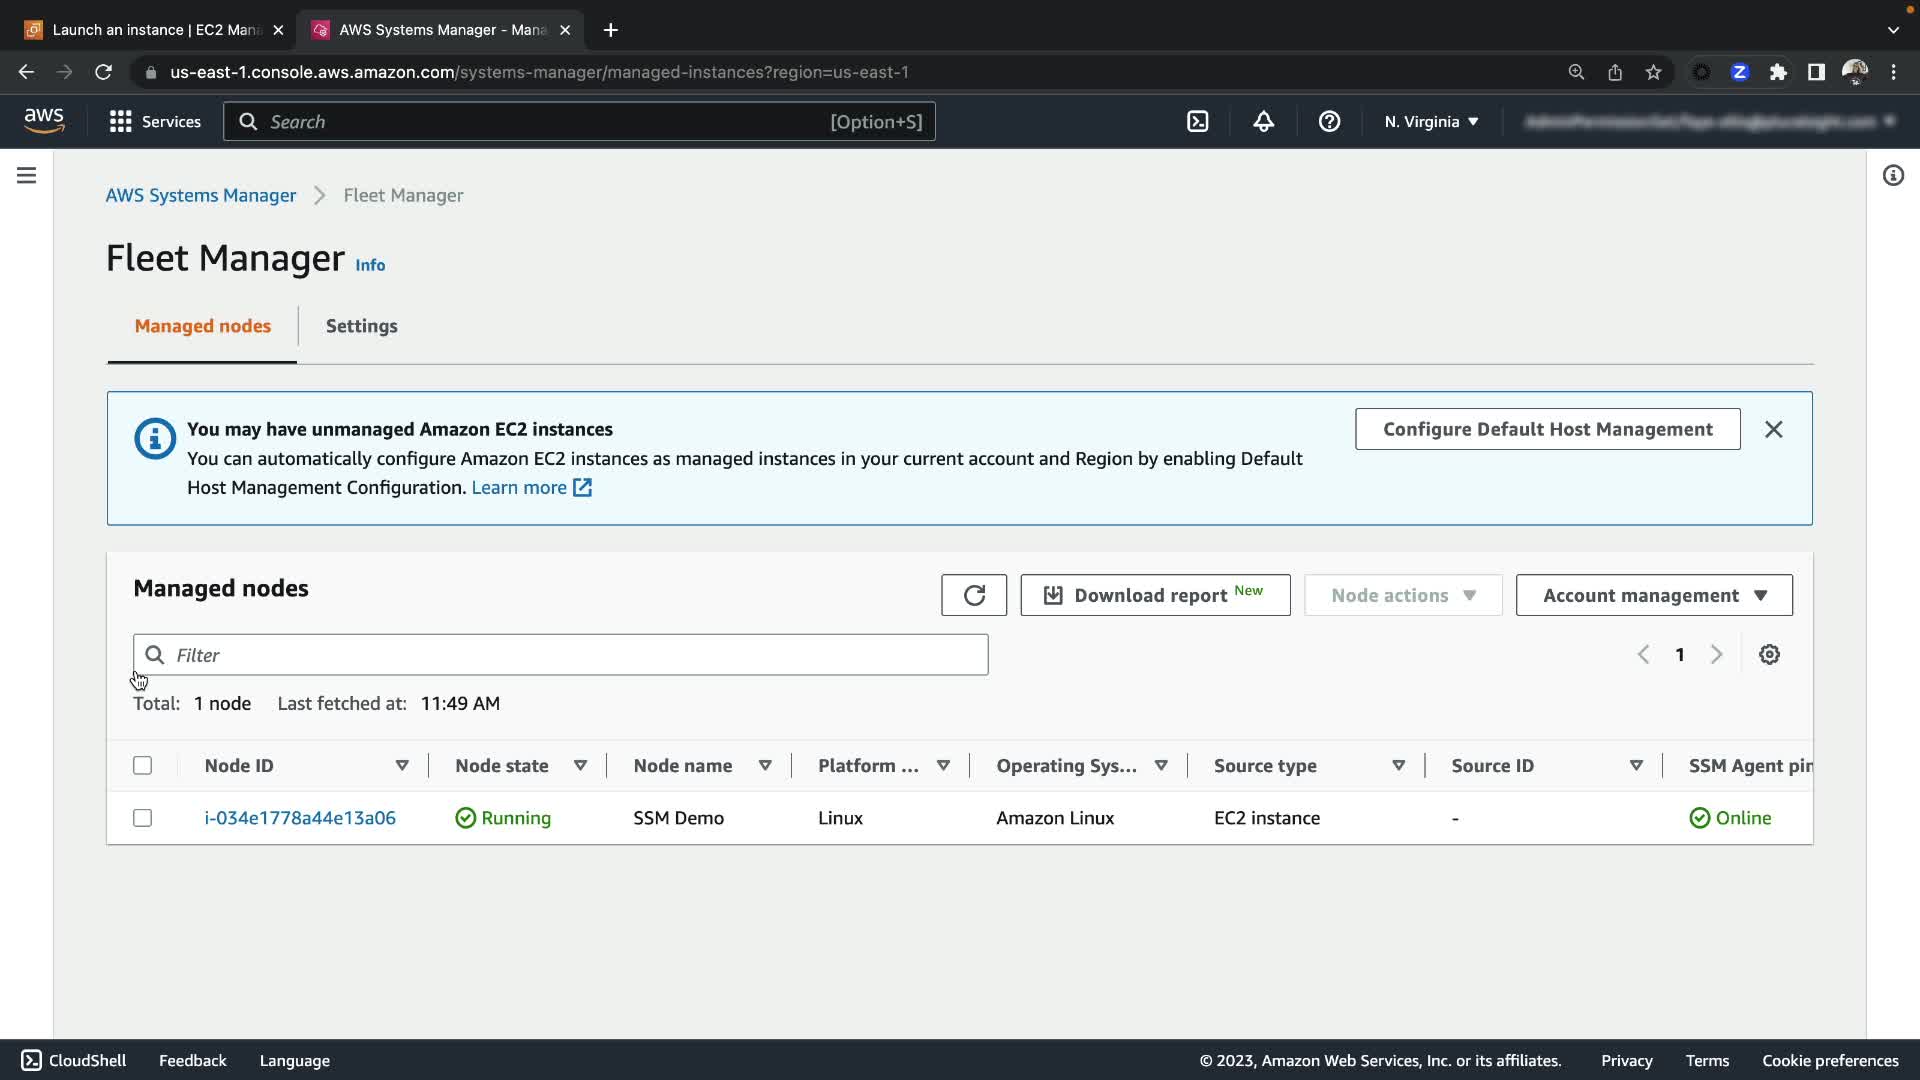
Task: Check the box for node i-034e1778a44e13a06
Action: [143, 818]
